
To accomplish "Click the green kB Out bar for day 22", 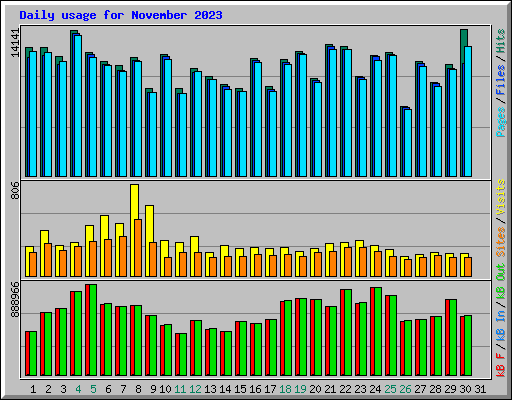I will coord(348,332).
